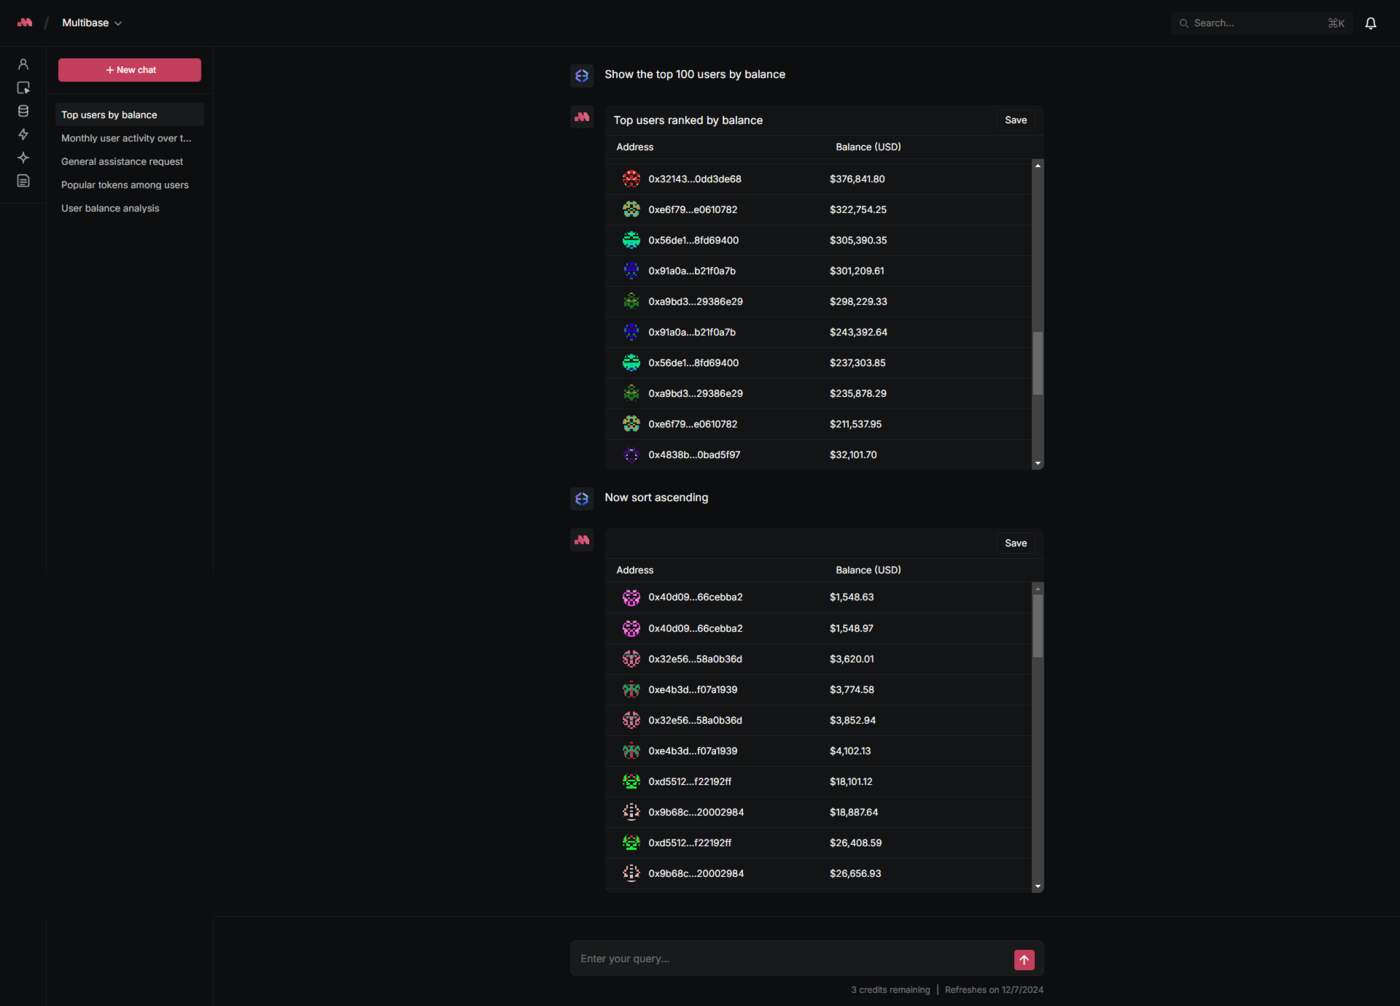Select address 0x56de1...8fd69400 at $305,390.35
Screen dimensions: 1400x1006
coord(693,240)
